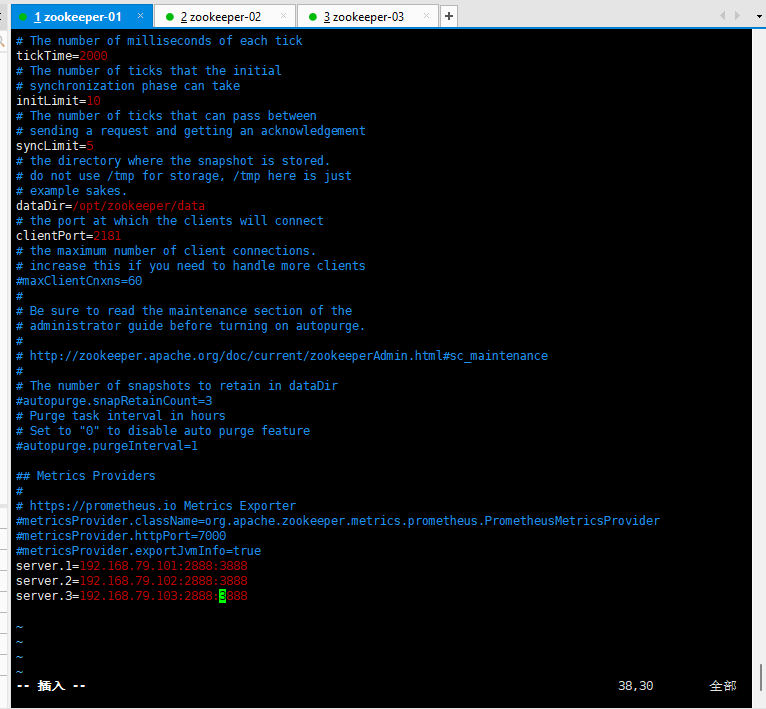
Task: Click the 'Purge task interval in hours' comment
Action: (x=121, y=416)
